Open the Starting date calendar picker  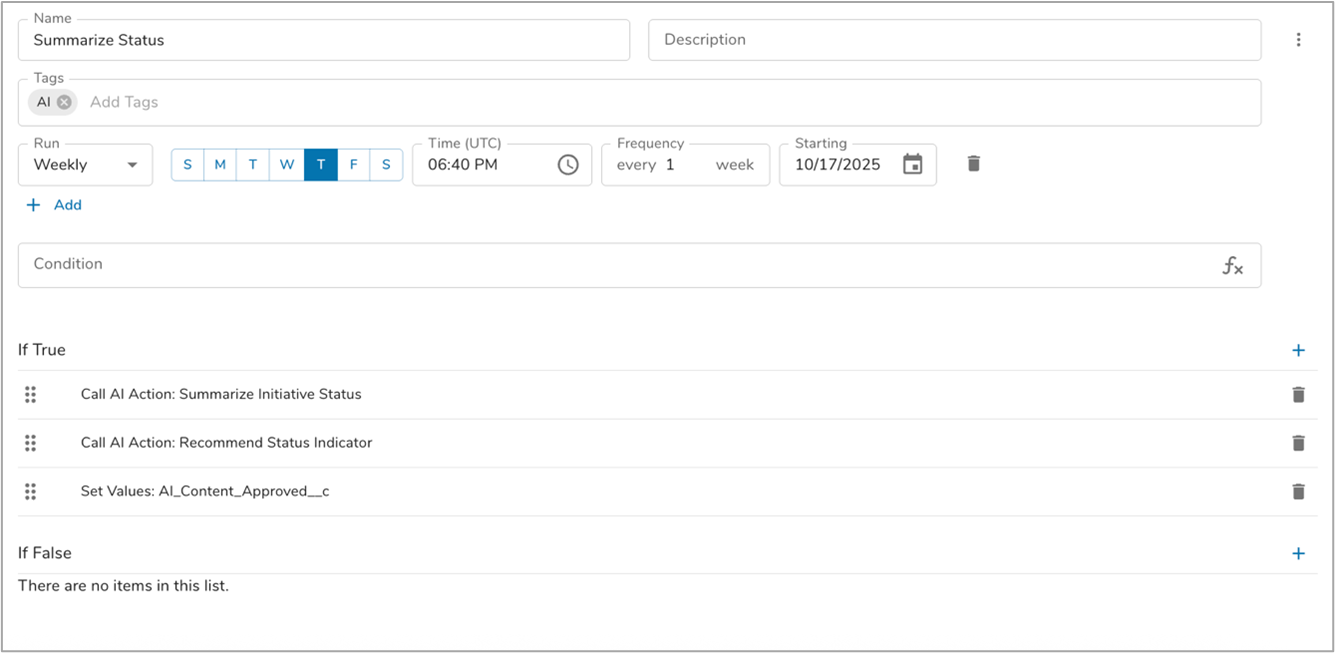click(x=912, y=165)
